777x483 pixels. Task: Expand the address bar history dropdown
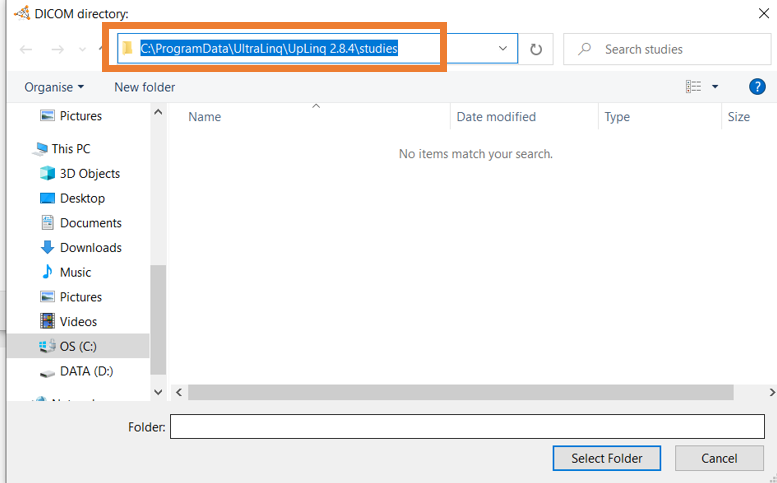pyautogui.click(x=503, y=49)
